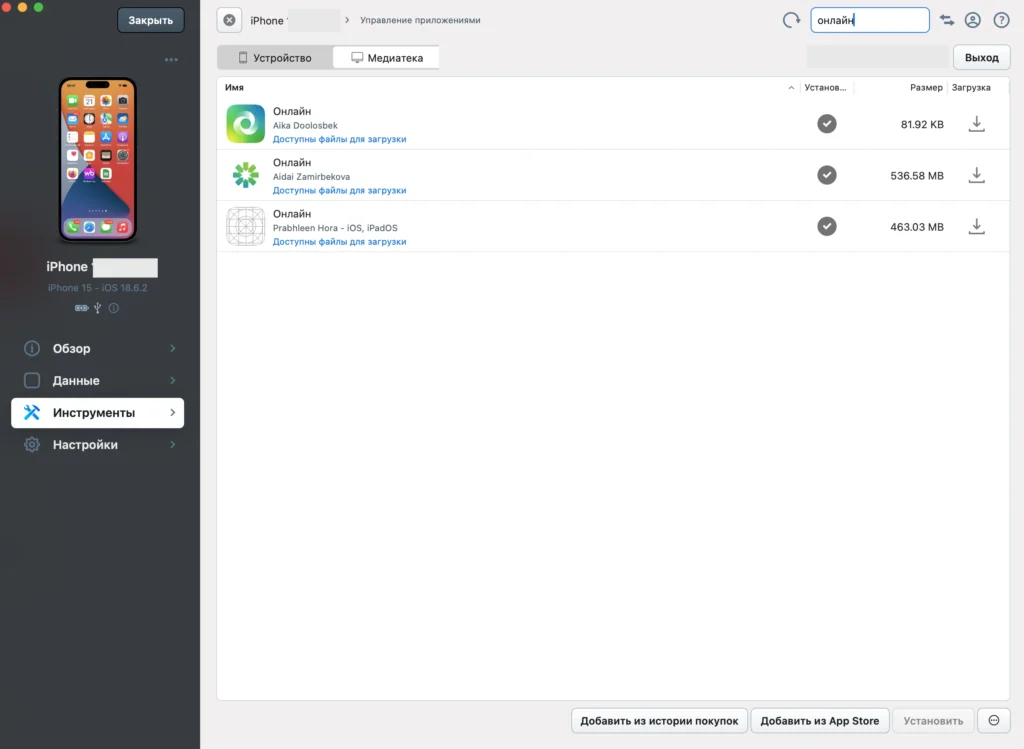The image size is (1024, 749).
Task: Select the placeholder grid app icon
Action: point(246,226)
